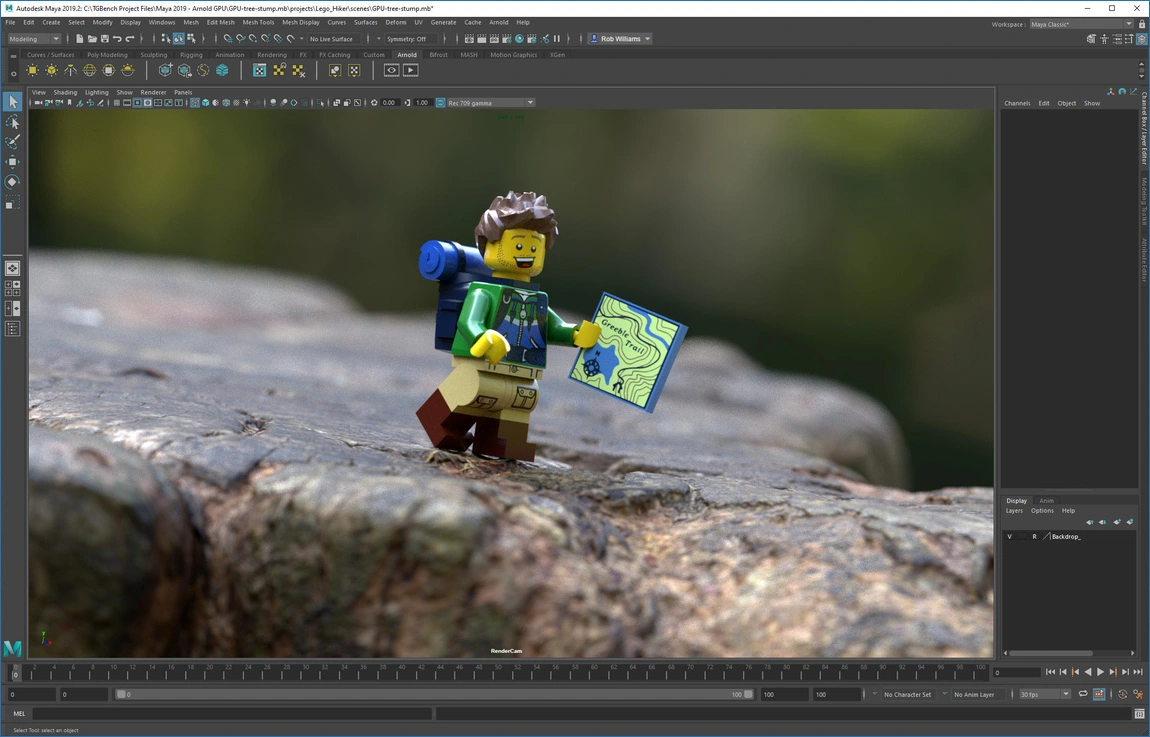Toggle Backdrop_ layer R display type
1150x737 pixels.
(x=1034, y=537)
